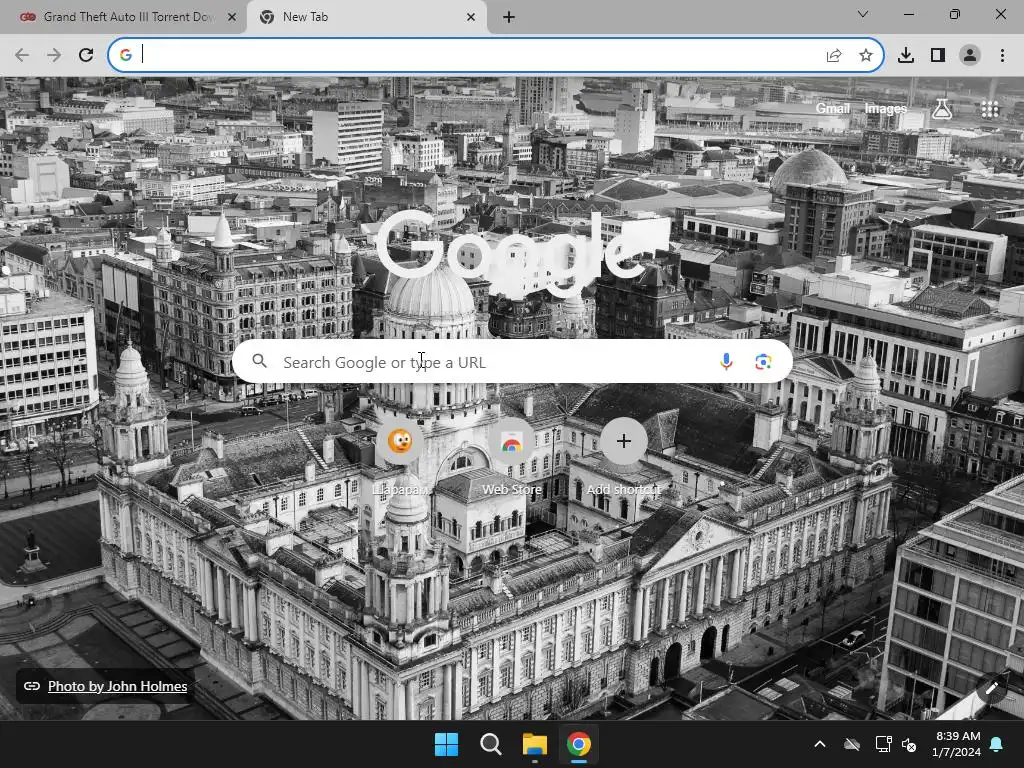Viewport: 1024px width, 768px height.
Task: Open Windows taskbar search
Action: point(490,744)
